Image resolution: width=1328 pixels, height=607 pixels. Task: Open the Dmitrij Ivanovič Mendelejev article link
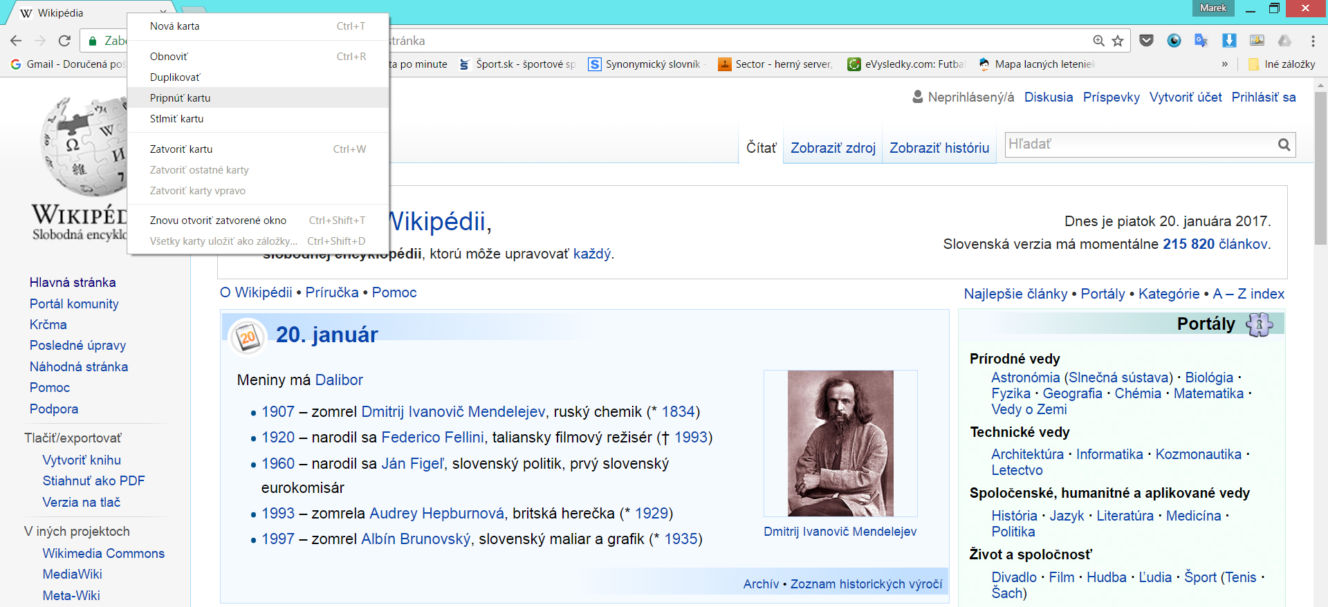coord(452,411)
